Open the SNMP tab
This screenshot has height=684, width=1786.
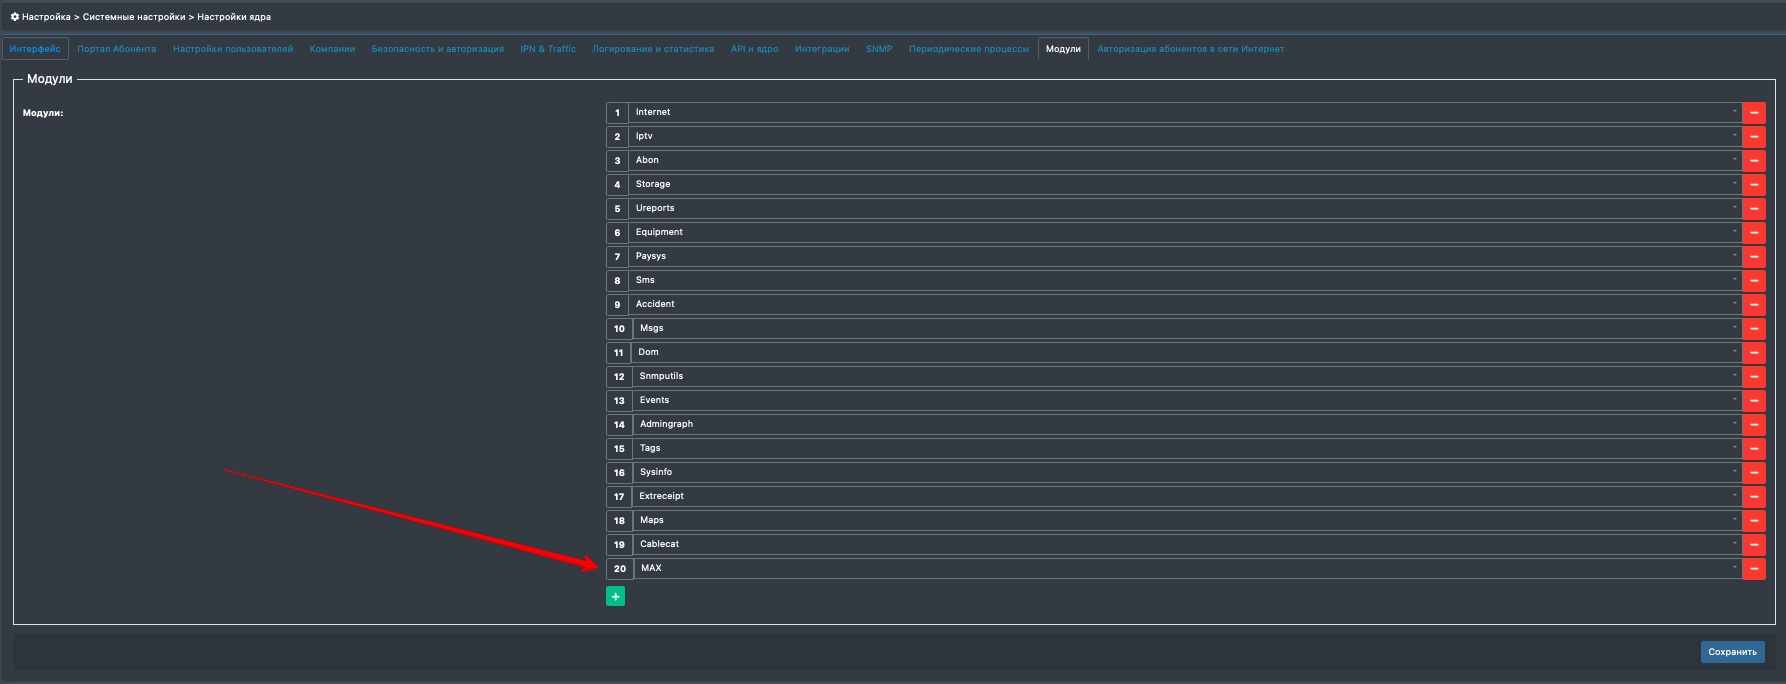pyautogui.click(x=878, y=49)
